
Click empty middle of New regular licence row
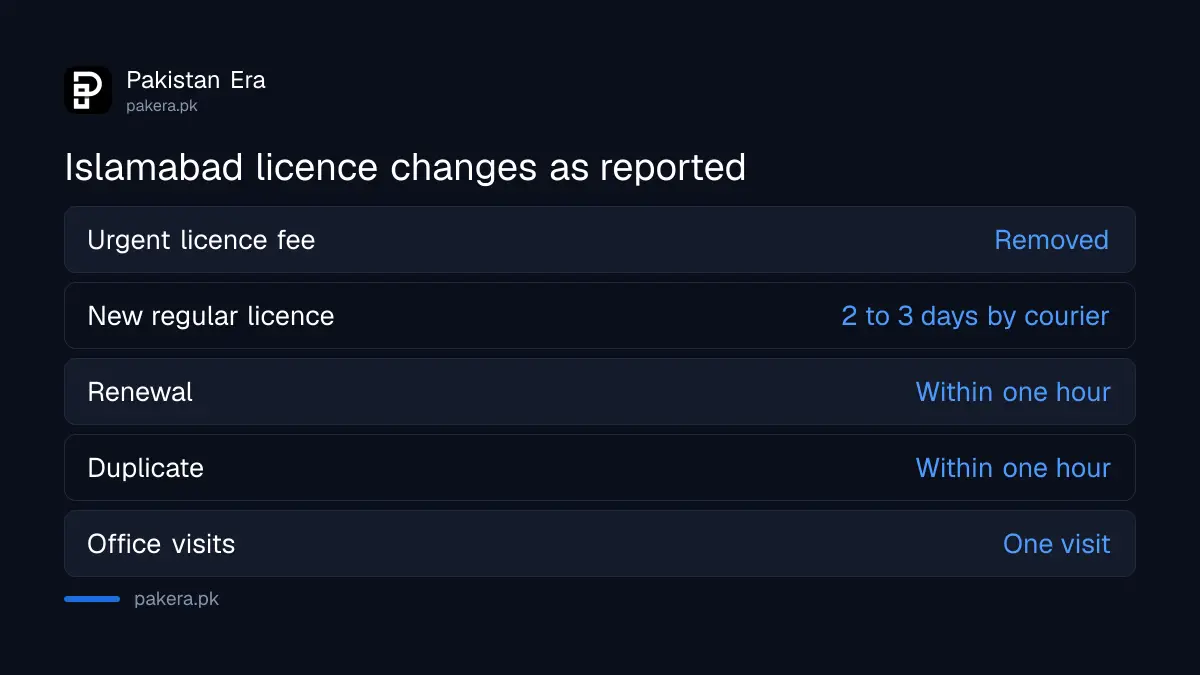point(588,316)
